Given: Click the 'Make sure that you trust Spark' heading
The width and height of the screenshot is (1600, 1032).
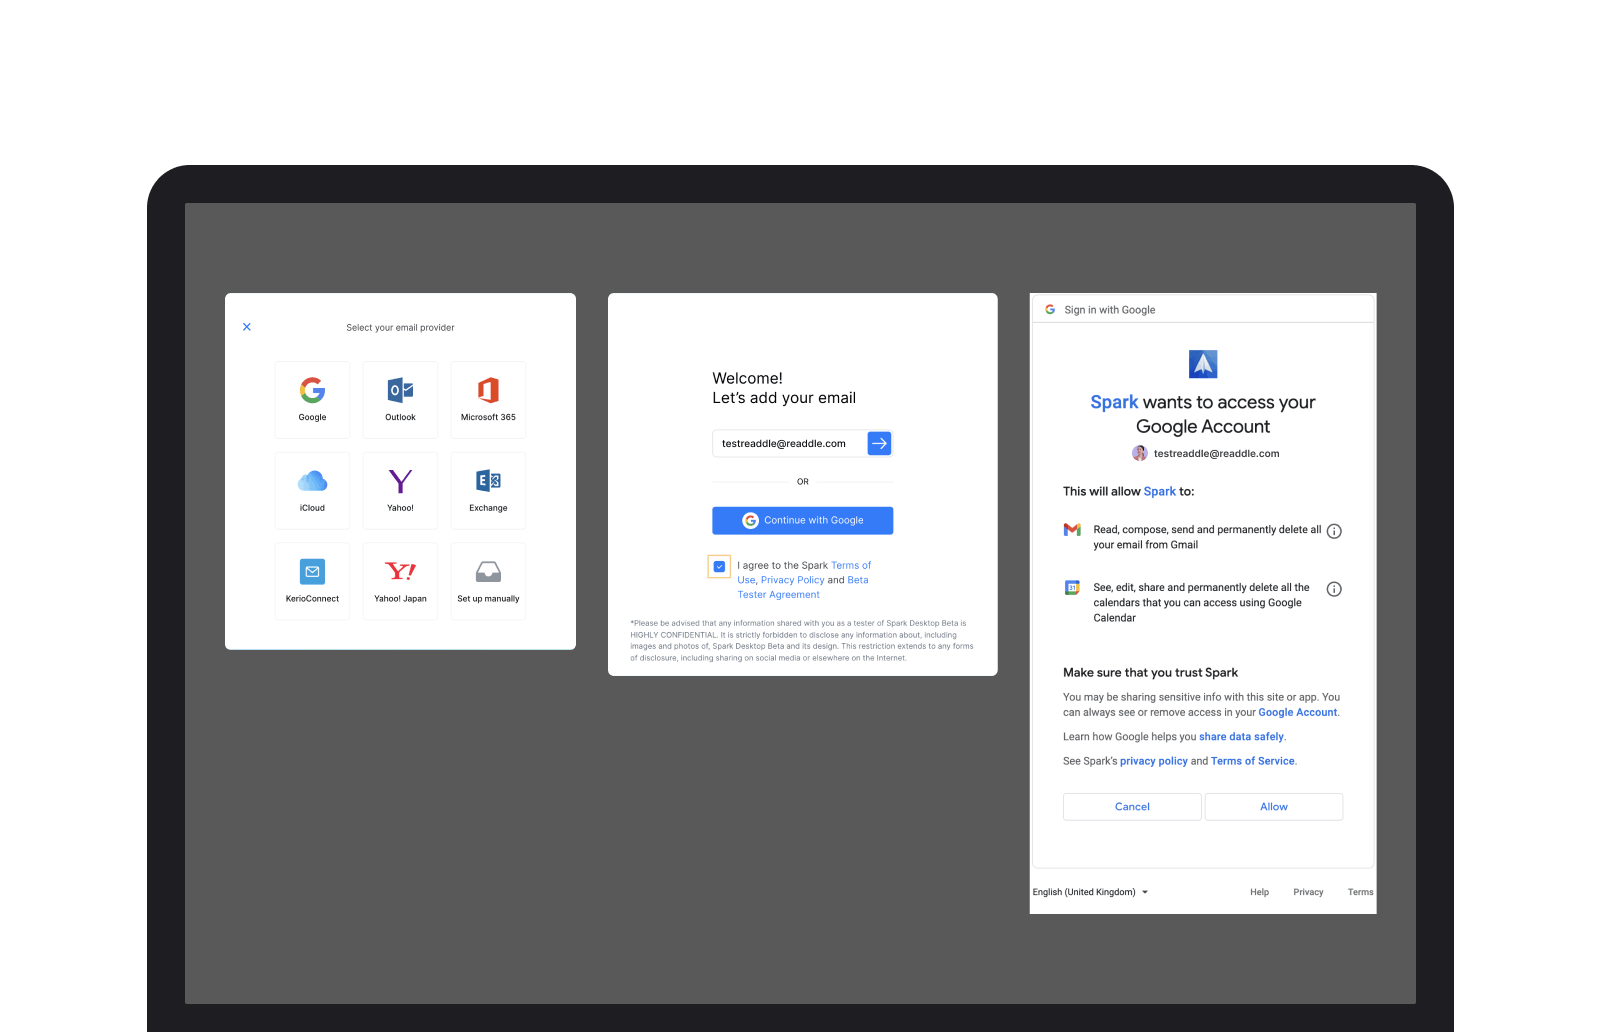Looking at the screenshot, I should point(1150,673).
